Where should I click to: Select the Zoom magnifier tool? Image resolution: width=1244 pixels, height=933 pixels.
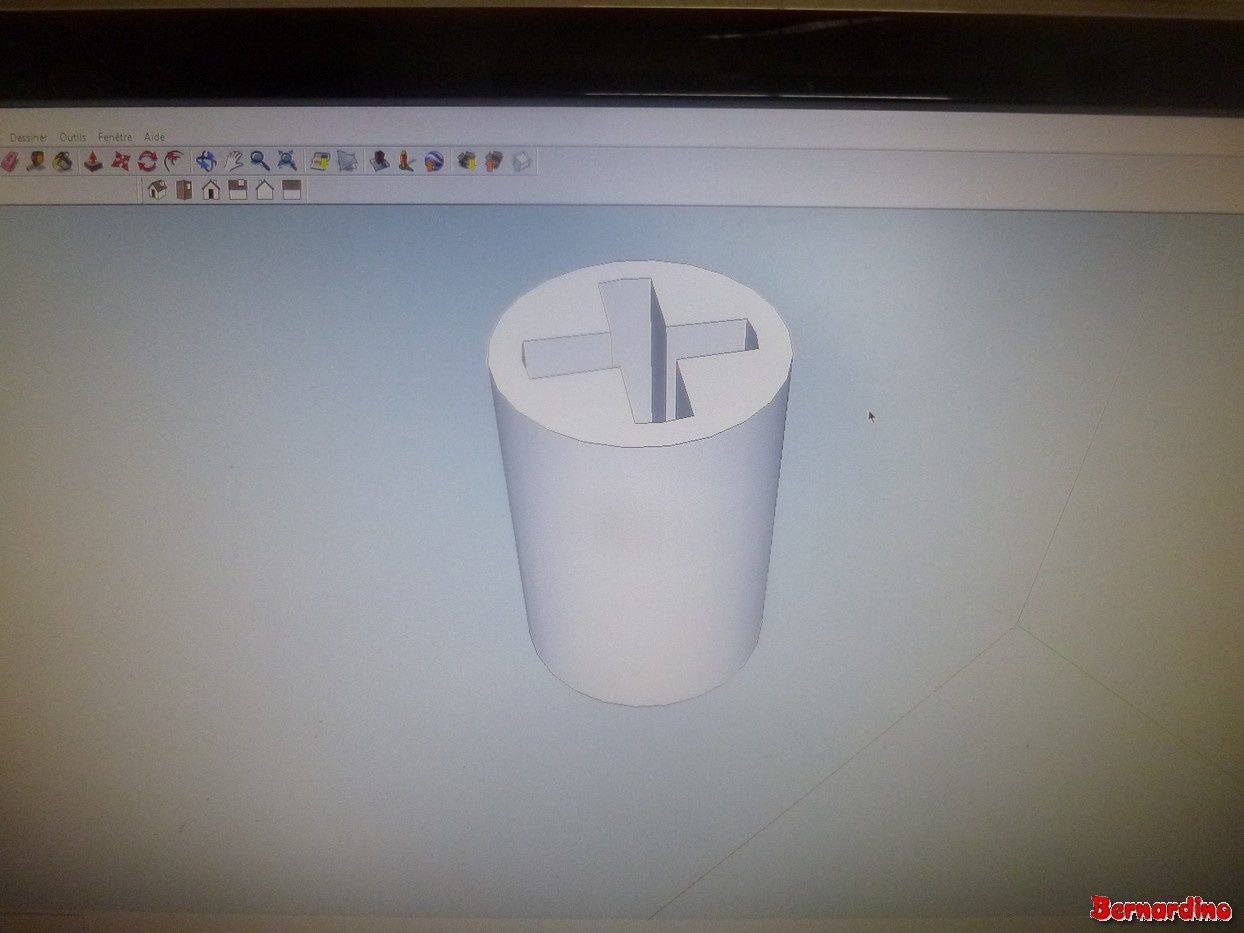260,161
